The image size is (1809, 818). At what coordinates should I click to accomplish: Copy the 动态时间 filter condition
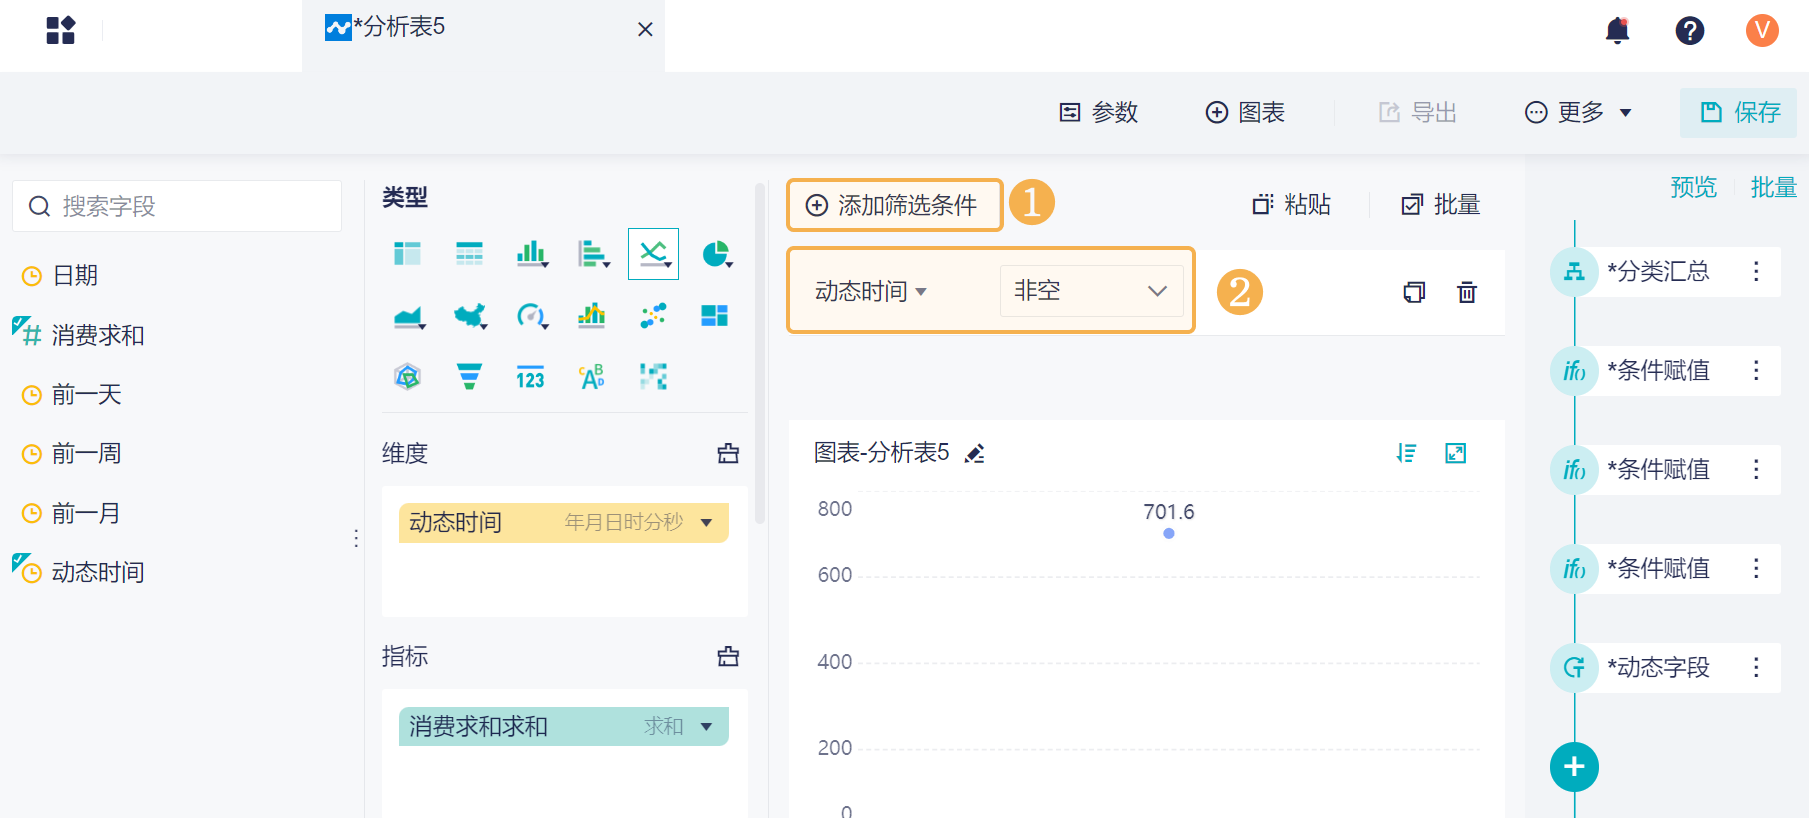1414,292
